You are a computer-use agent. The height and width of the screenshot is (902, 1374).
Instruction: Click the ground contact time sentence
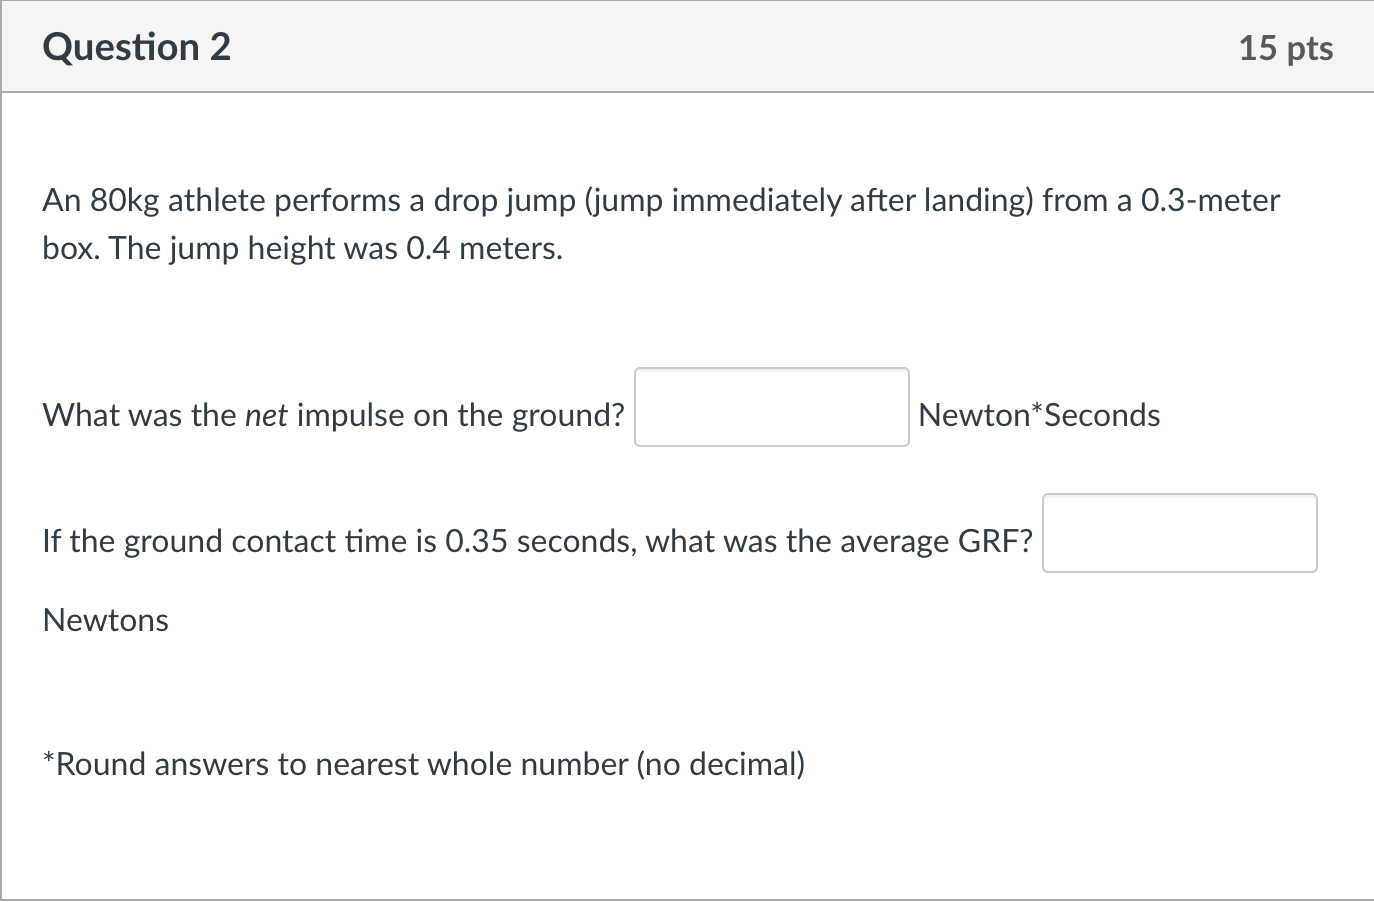tap(500, 540)
